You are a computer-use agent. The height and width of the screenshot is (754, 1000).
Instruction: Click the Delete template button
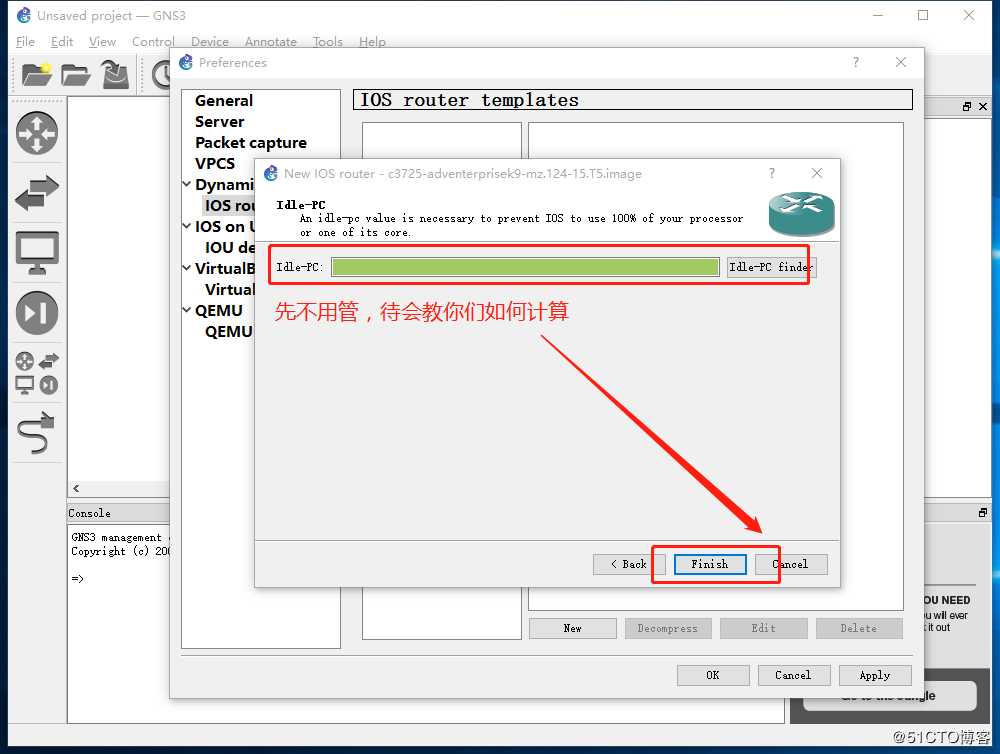[x=859, y=628]
